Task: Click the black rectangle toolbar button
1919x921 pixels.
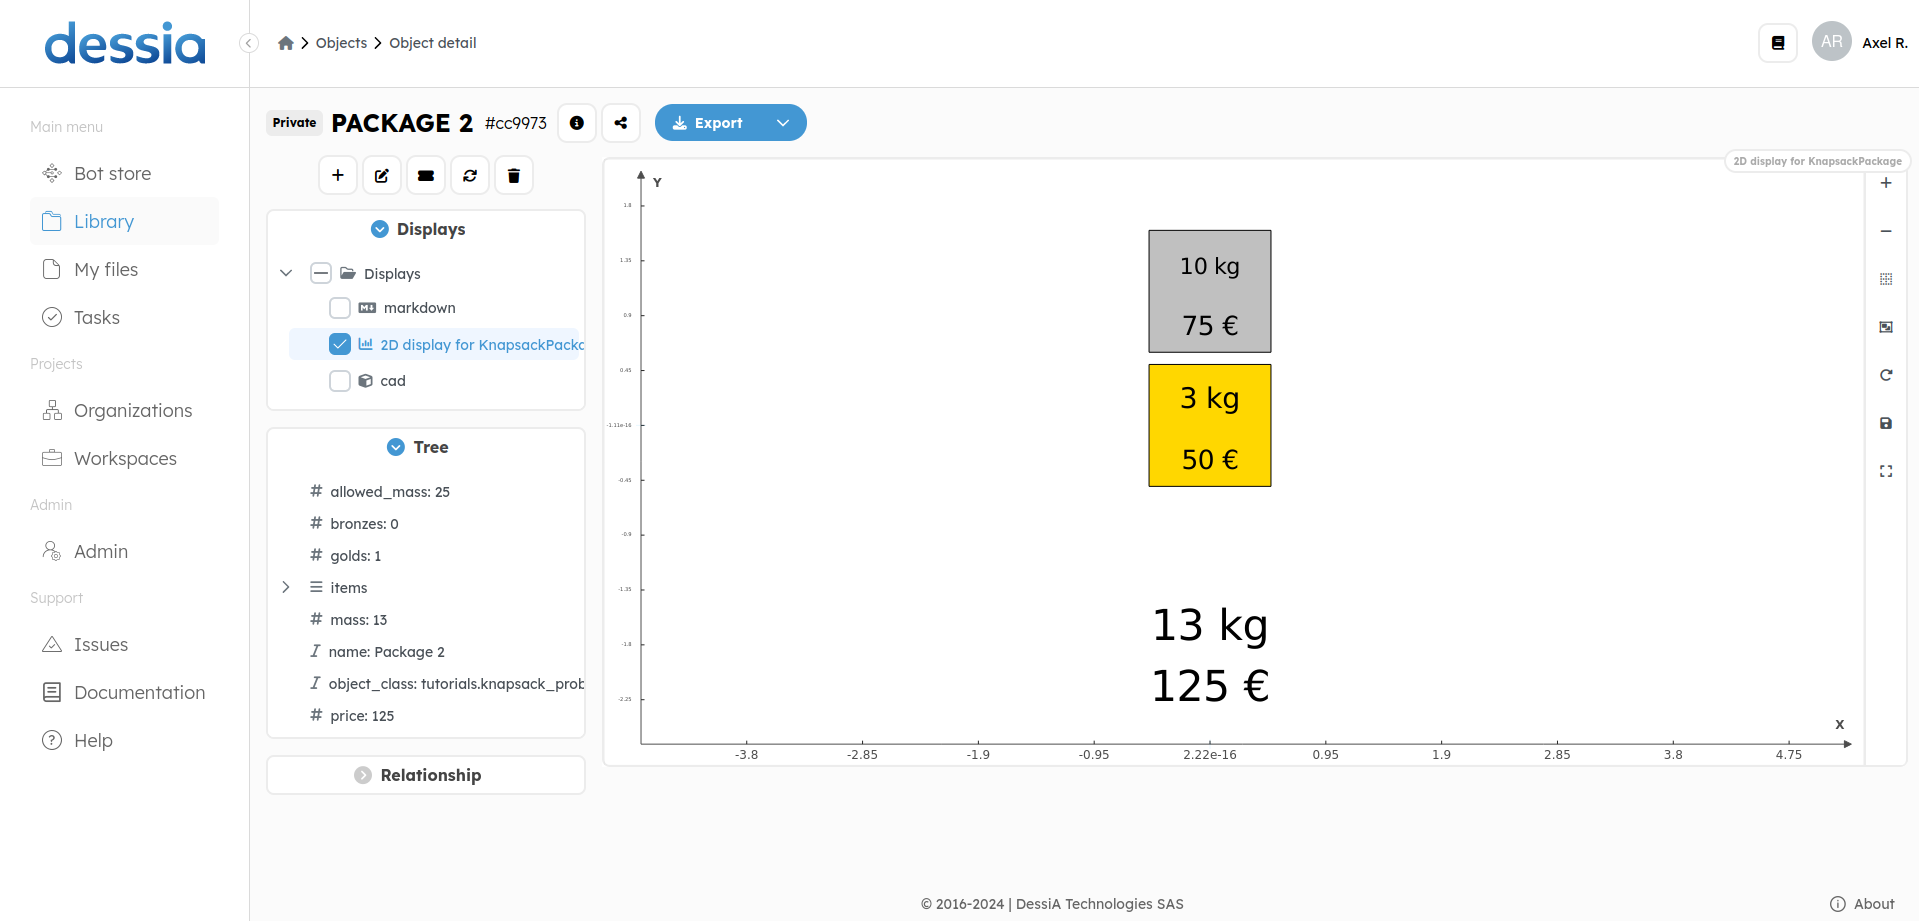Action: (x=426, y=176)
